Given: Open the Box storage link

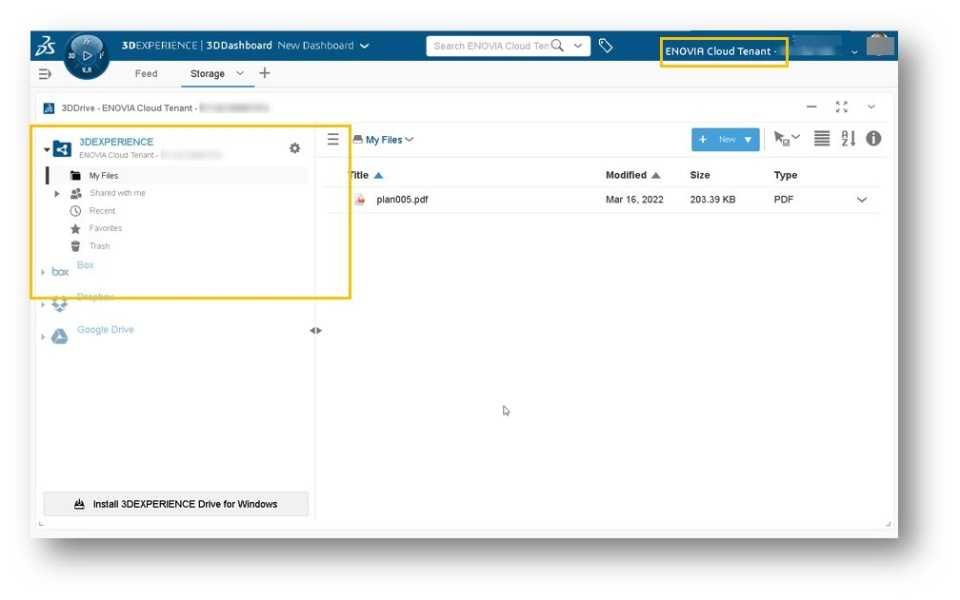Looking at the screenshot, I should click(x=85, y=264).
